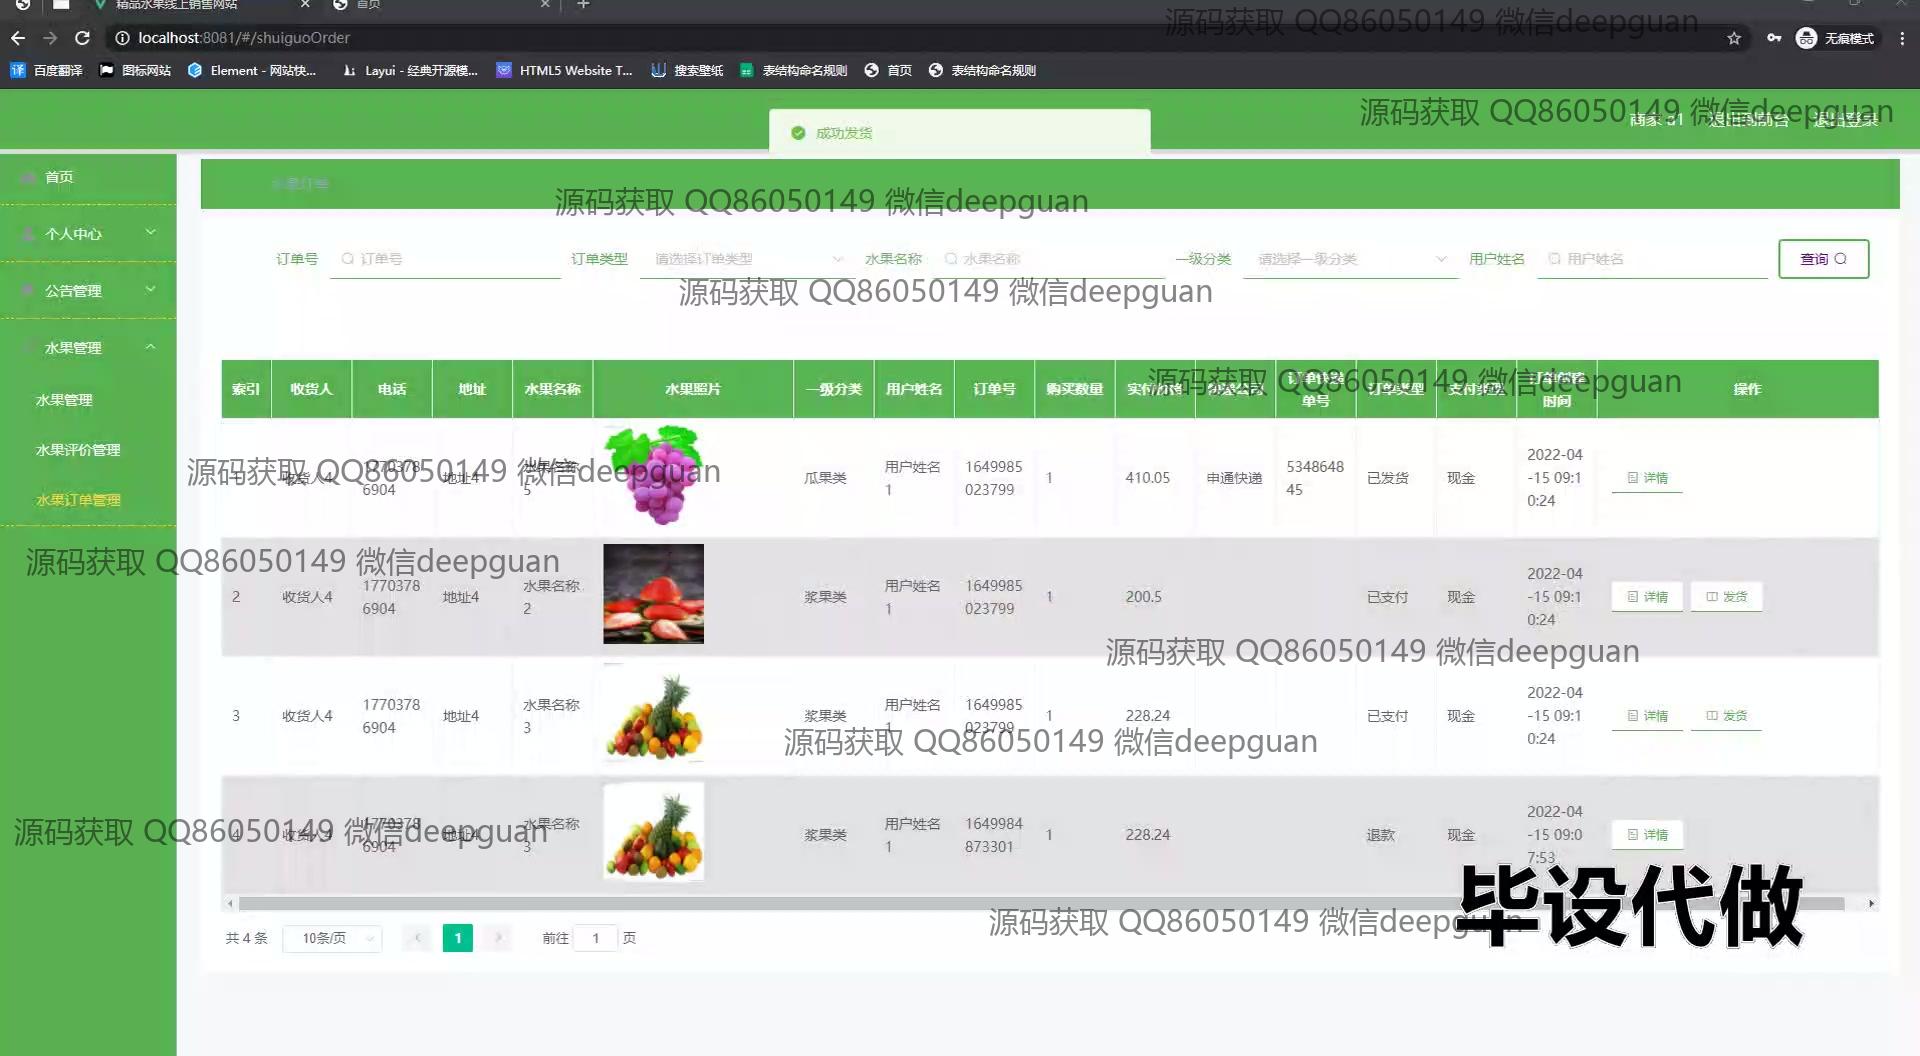The height and width of the screenshot is (1056, 1920).
Task: View 详情 for the 申通快递 shipped order
Action: pos(1647,478)
